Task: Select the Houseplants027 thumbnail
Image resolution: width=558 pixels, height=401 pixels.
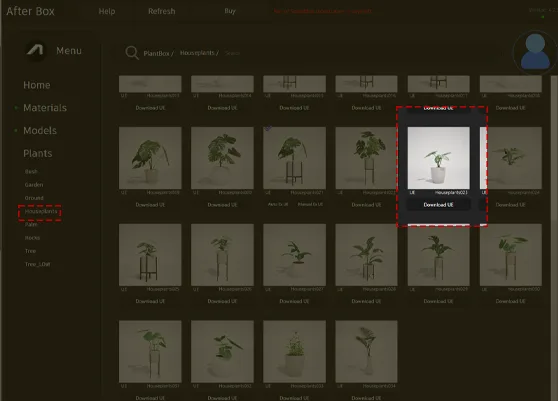Action: (294, 255)
